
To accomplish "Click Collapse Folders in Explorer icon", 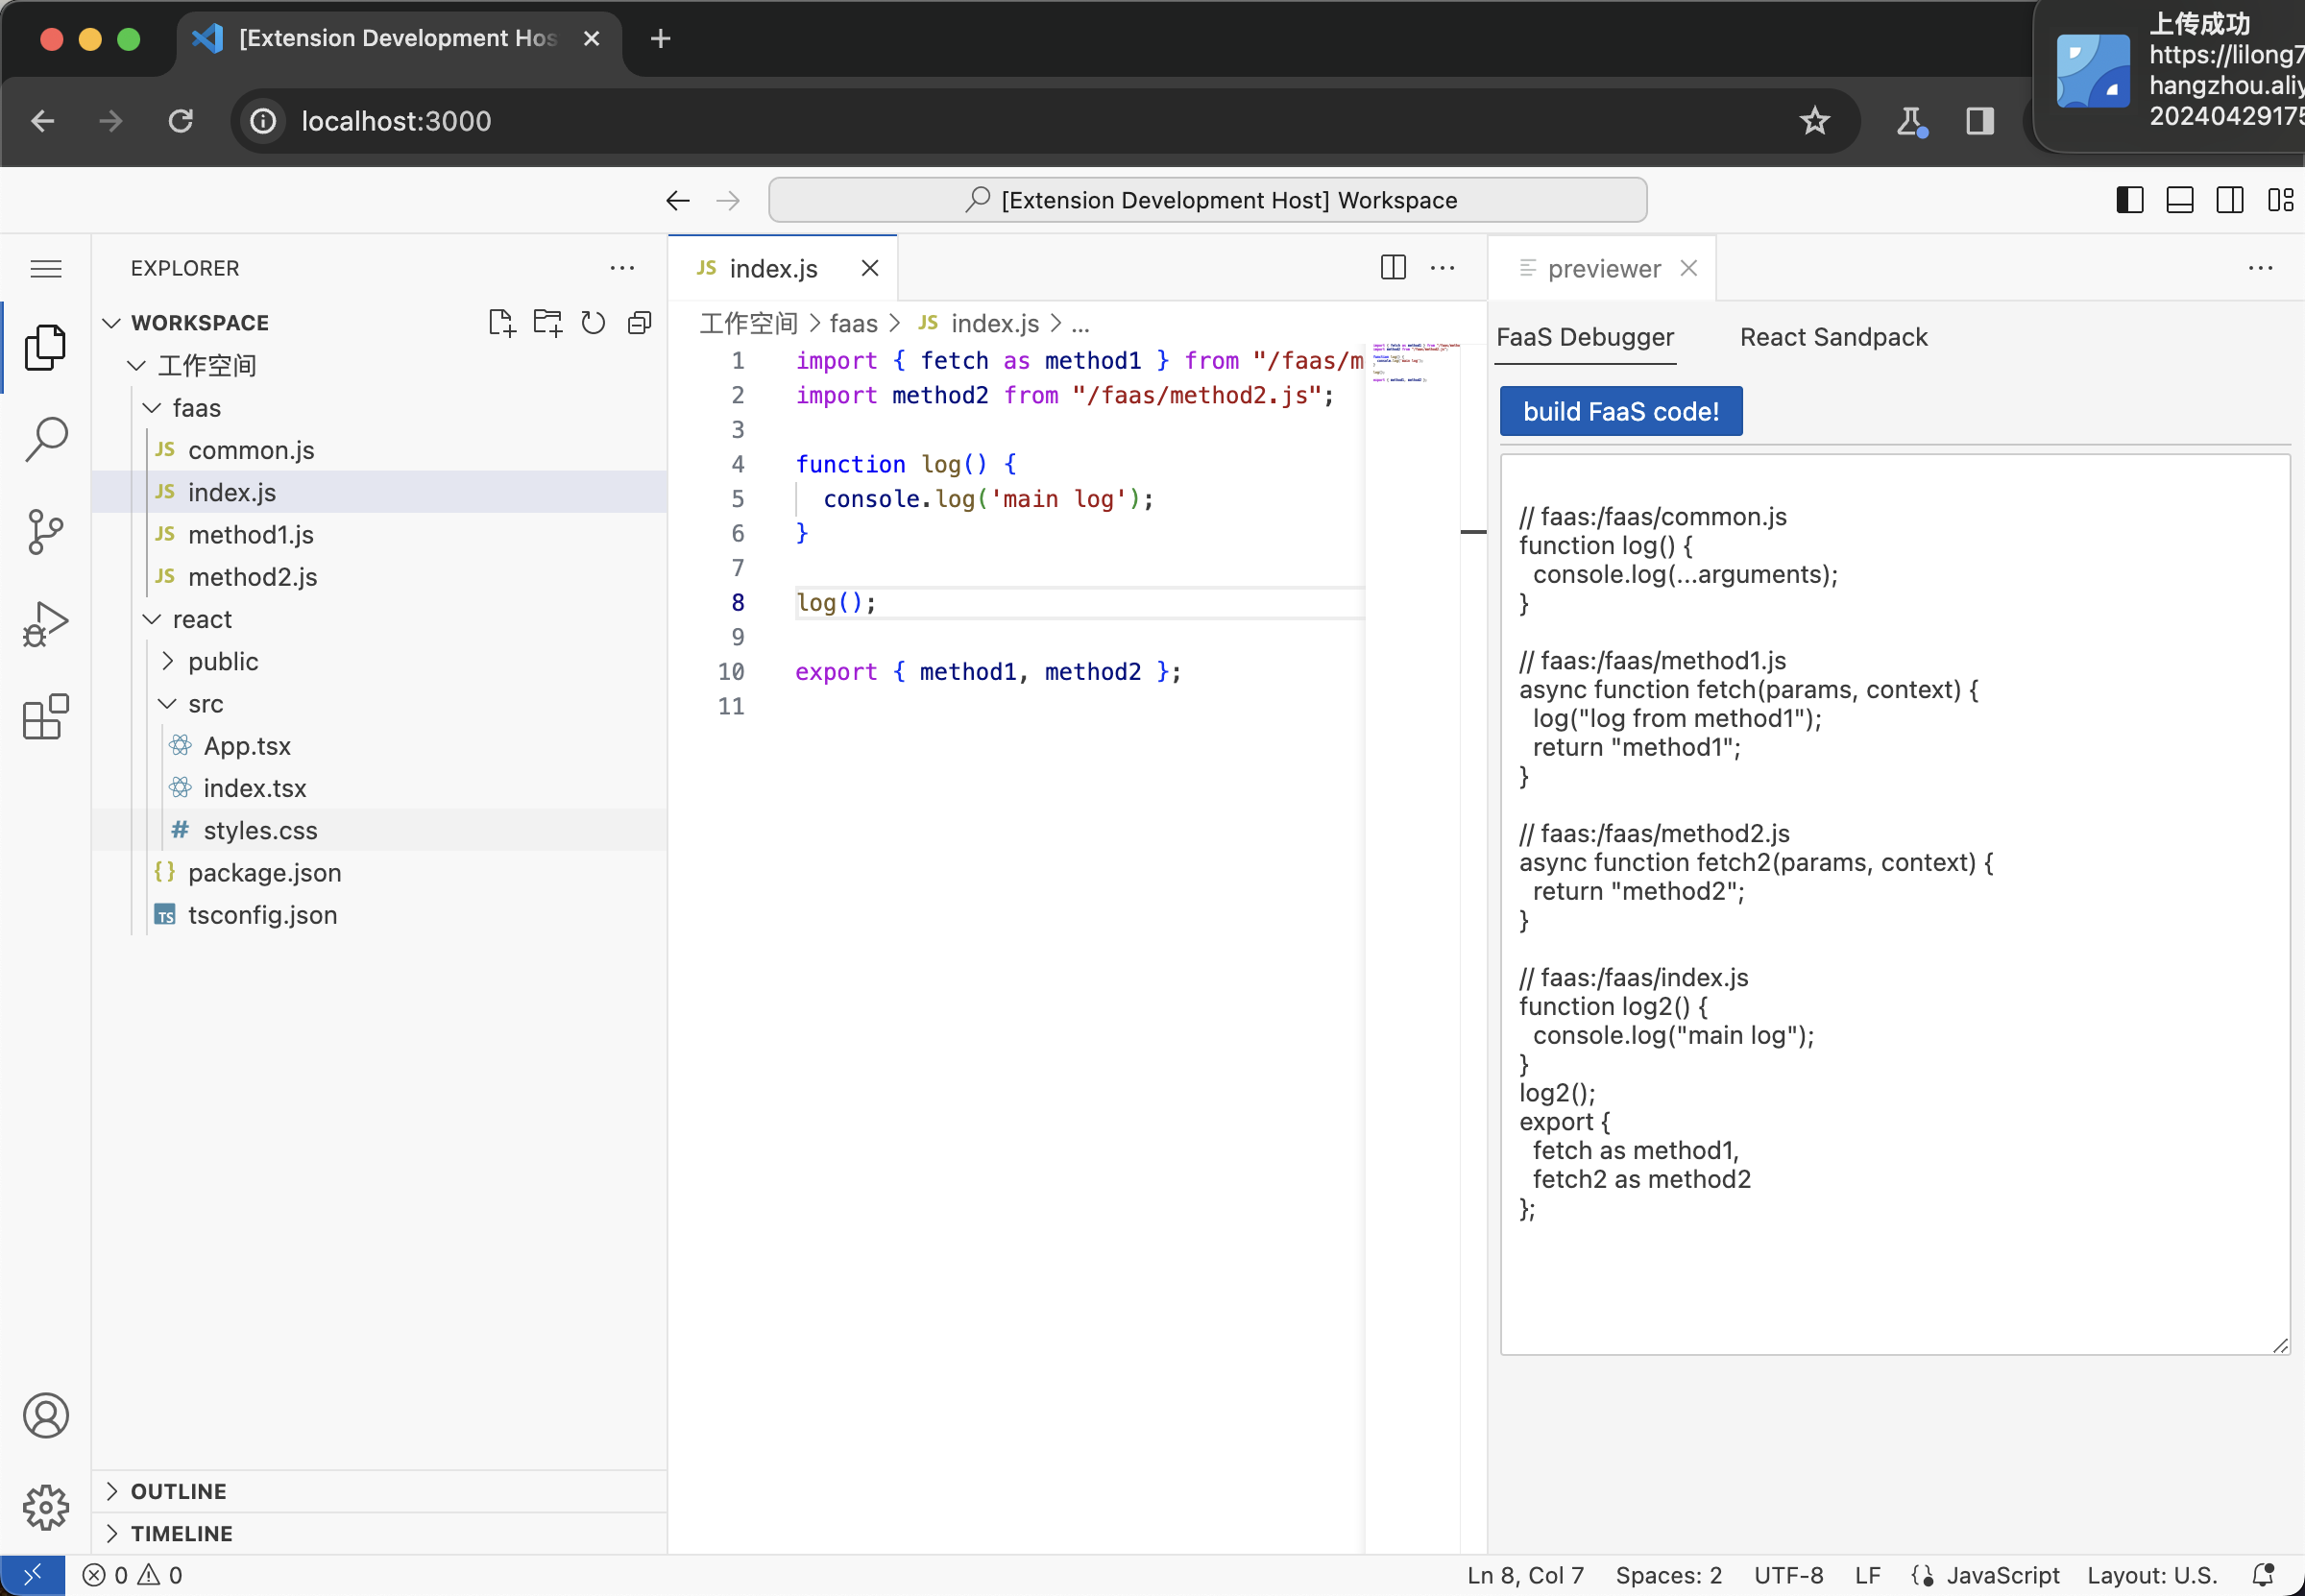I will [x=639, y=322].
